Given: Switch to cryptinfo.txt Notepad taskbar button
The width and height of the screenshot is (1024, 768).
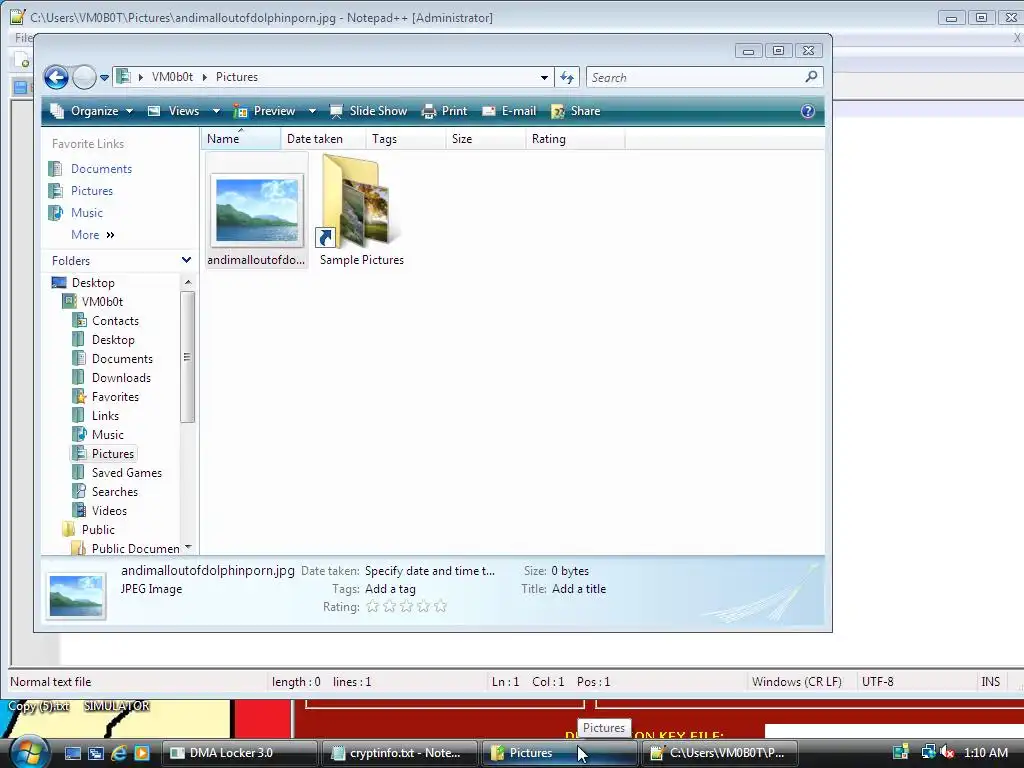Looking at the screenshot, I should click(x=399, y=753).
